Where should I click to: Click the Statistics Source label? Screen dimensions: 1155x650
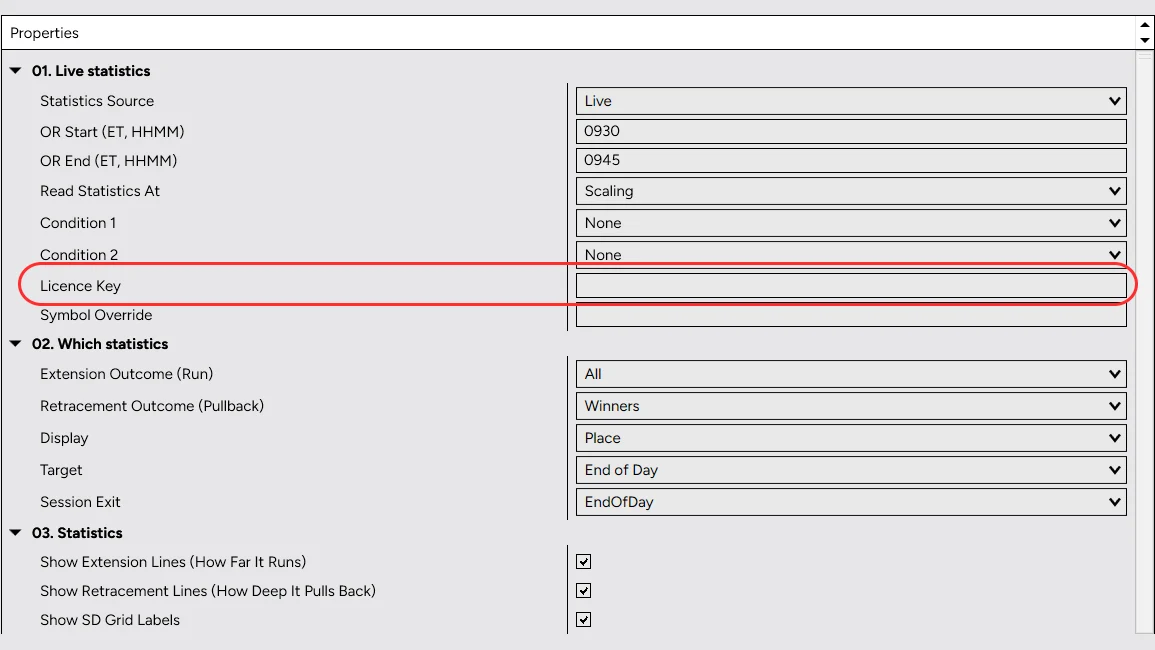point(97,101)
